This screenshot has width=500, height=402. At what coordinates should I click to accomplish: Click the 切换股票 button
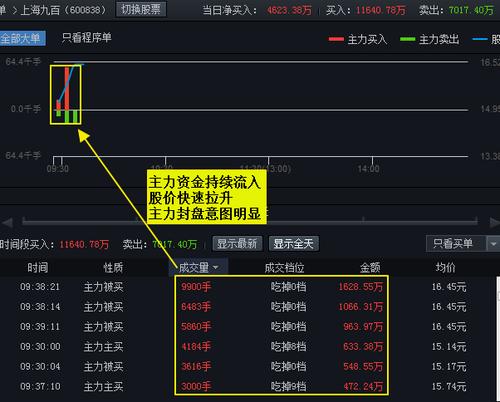pyautogui.click(x=141, y=9)
